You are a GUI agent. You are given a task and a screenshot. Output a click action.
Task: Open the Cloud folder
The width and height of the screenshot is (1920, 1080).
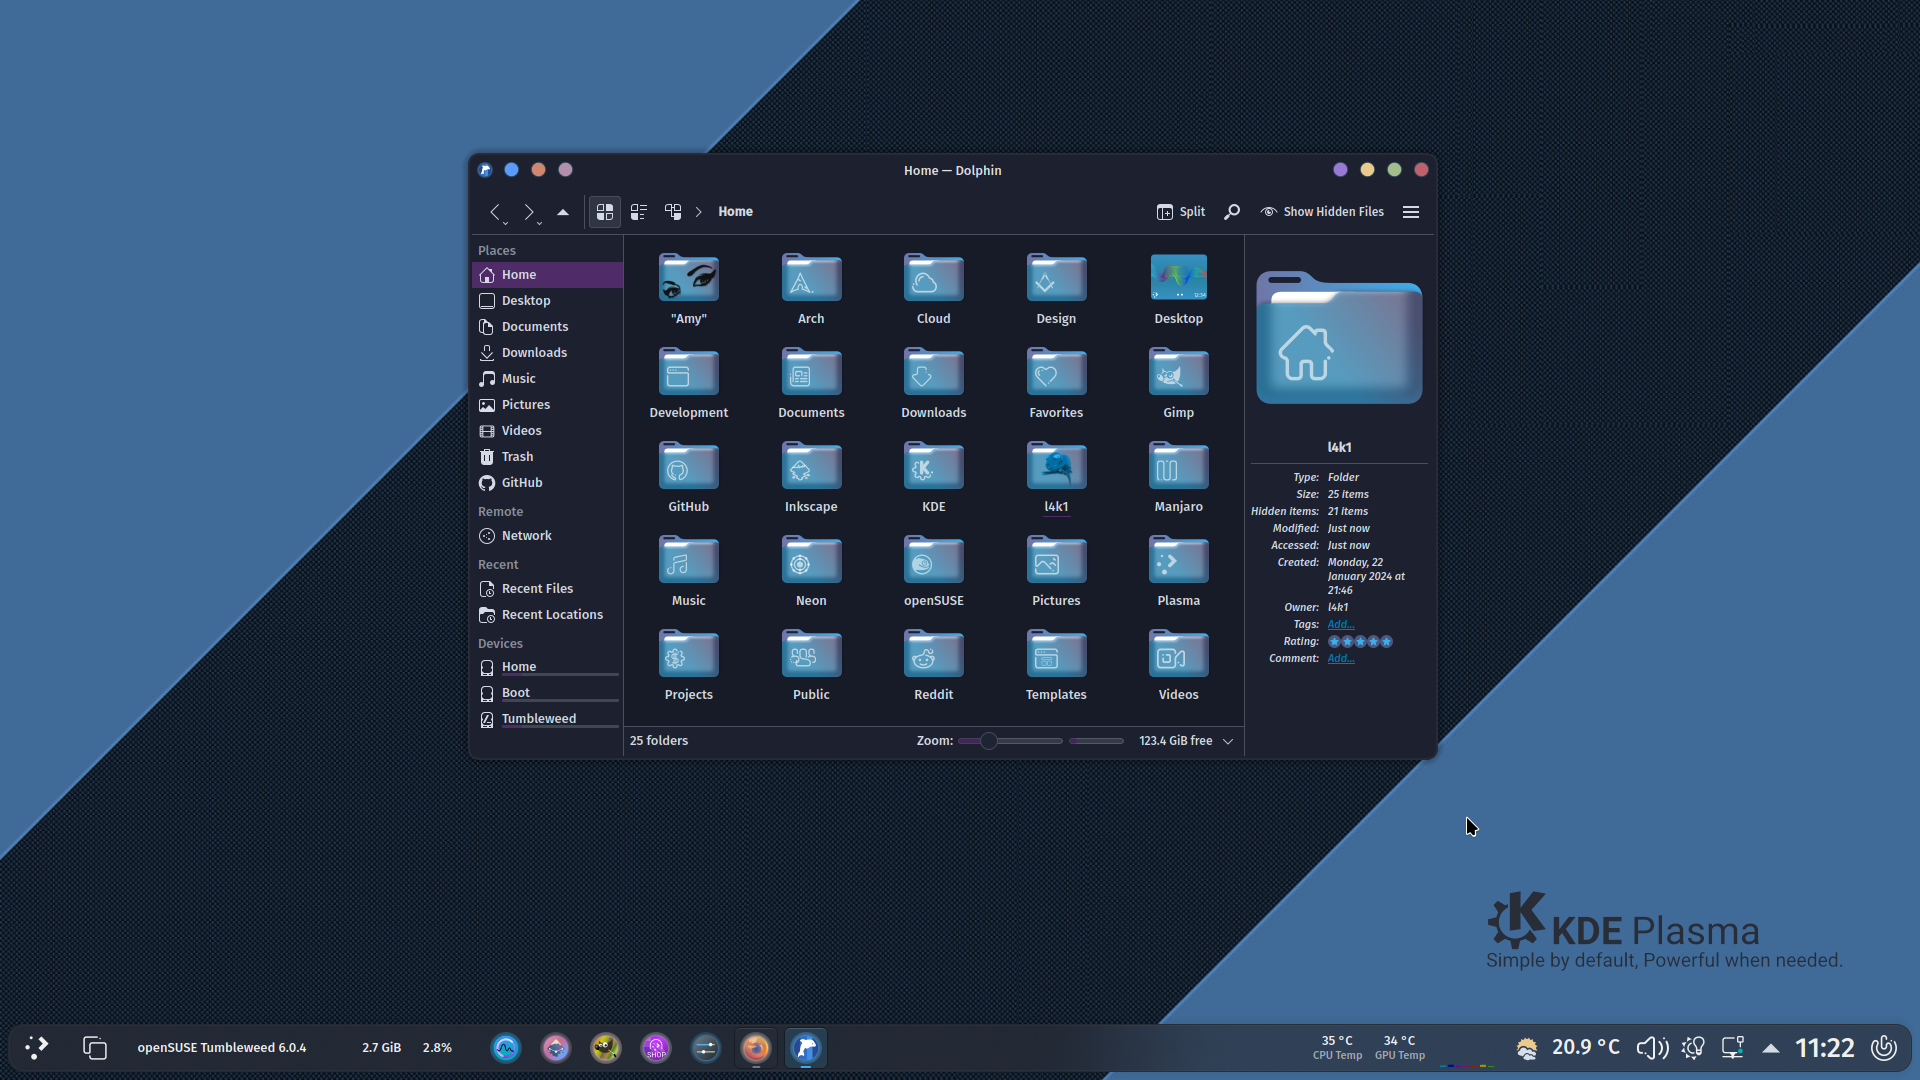pos(933,289)
